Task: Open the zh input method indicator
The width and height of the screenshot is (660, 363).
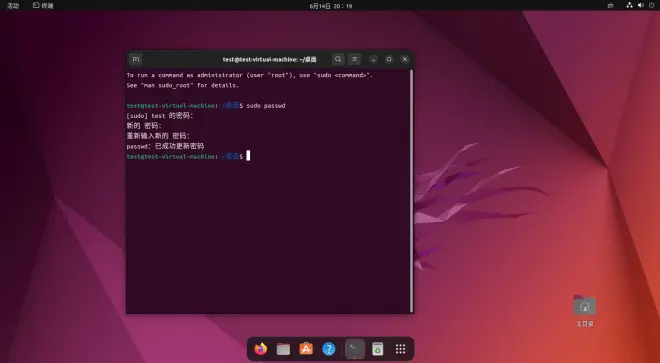Action: tap(610, 5)
